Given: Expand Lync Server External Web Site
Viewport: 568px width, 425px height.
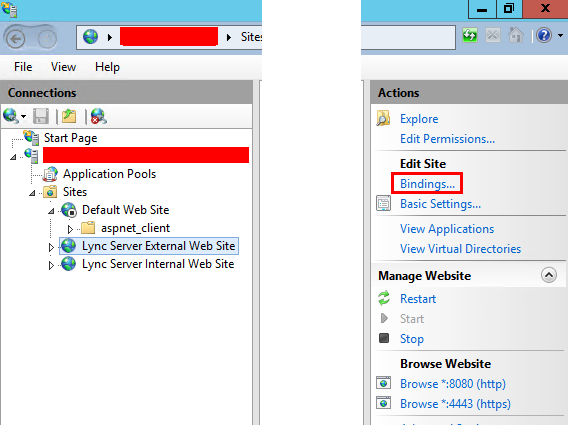Looking at the screenshot, I should [x=51, y=247].
